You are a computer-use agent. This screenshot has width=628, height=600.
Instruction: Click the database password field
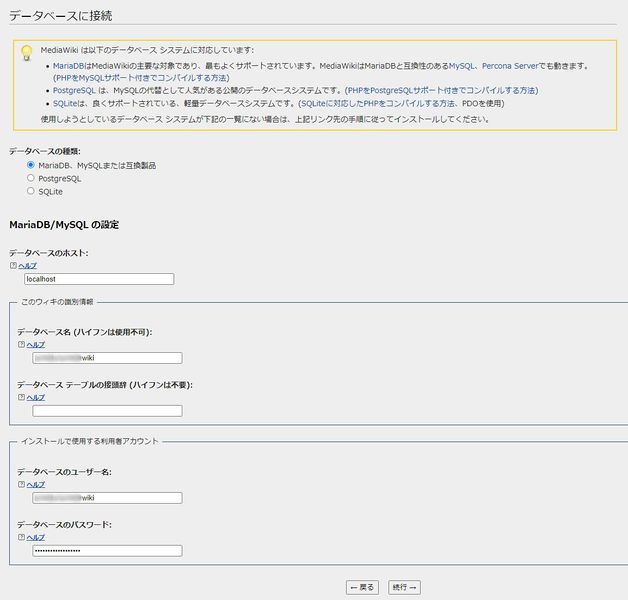tap(107, 551)
